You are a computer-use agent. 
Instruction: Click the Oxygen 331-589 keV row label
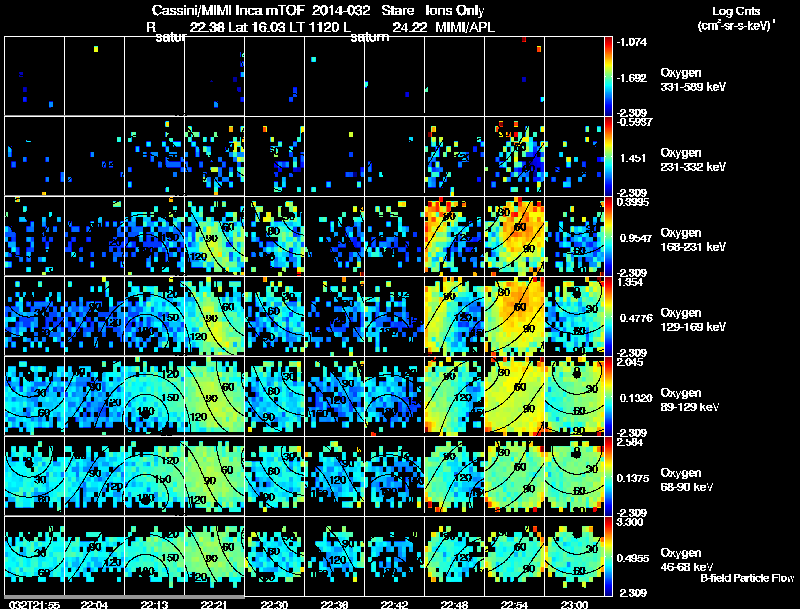693,80
